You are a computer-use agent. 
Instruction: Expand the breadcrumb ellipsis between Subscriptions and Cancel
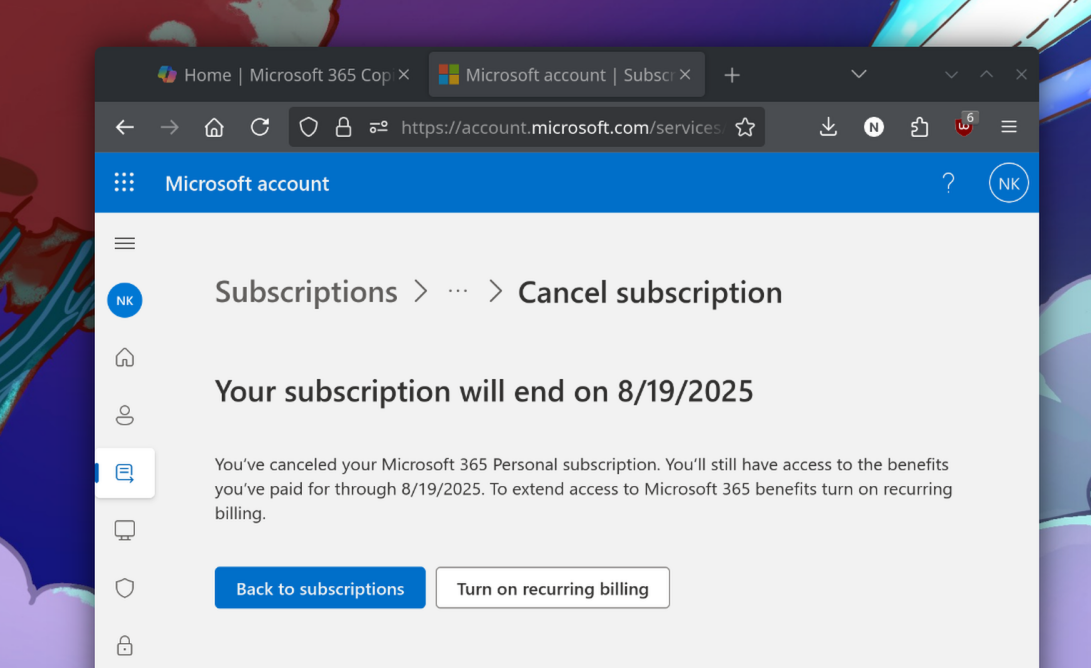pyautogui.click(x=458, y=292)
